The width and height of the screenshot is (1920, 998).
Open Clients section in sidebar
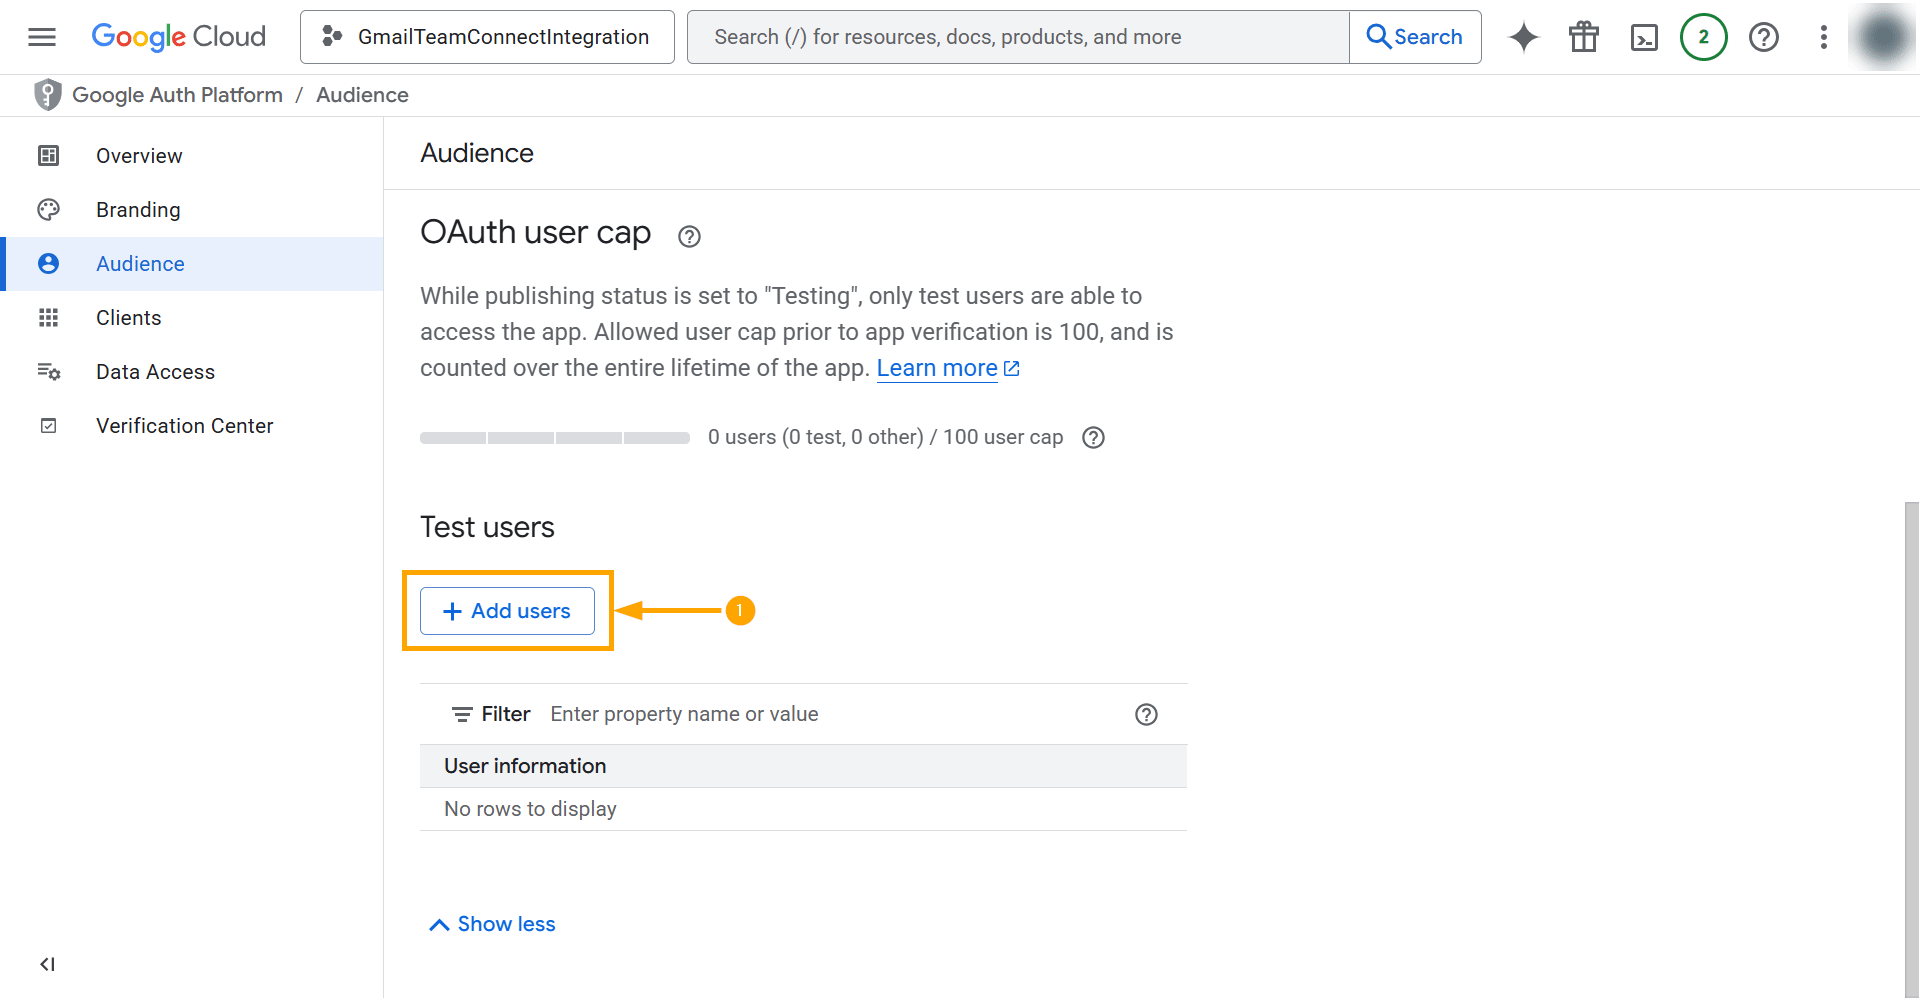tap(128, 318)
